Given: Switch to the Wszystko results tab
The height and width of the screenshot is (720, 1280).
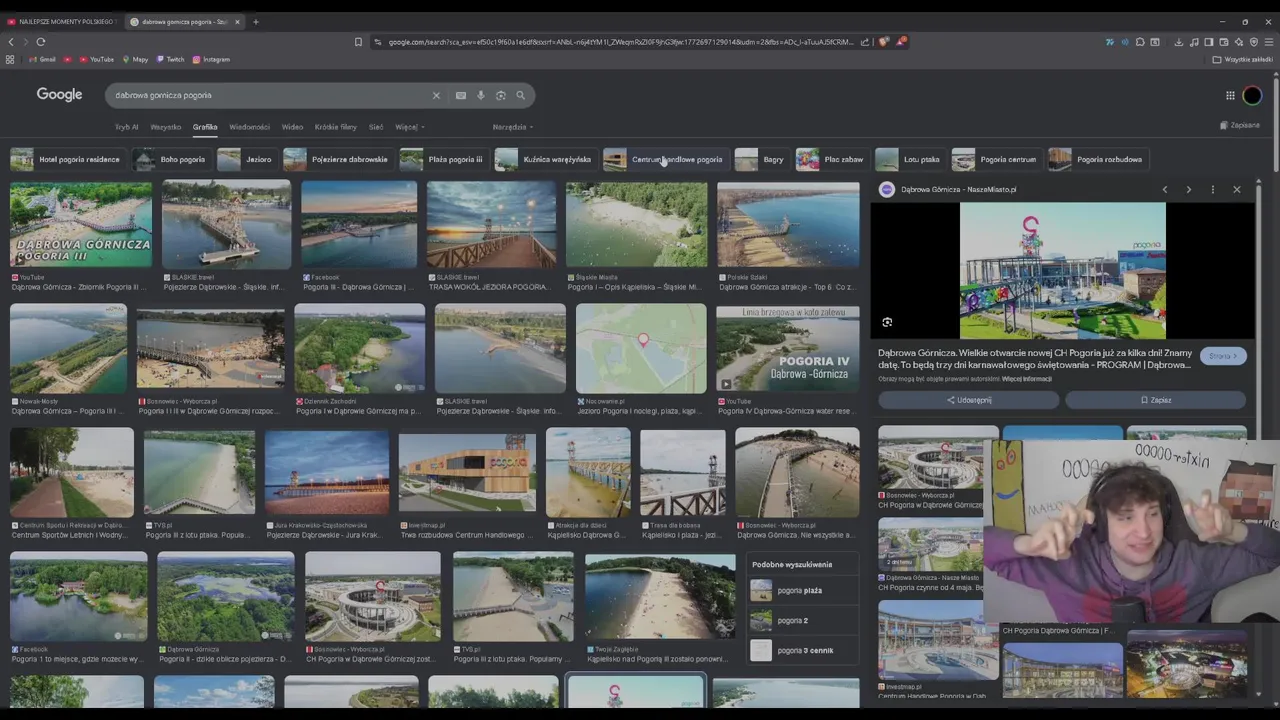Looking at the screenshot, I should tap(165, 127).
